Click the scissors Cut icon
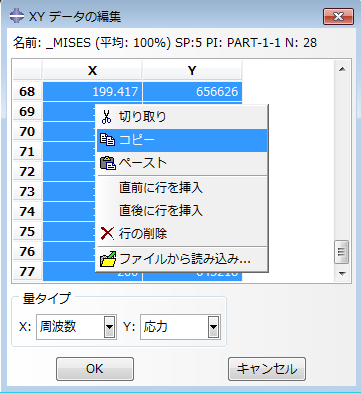The width and height of the screenshot is (361, 393). [106, 117]
